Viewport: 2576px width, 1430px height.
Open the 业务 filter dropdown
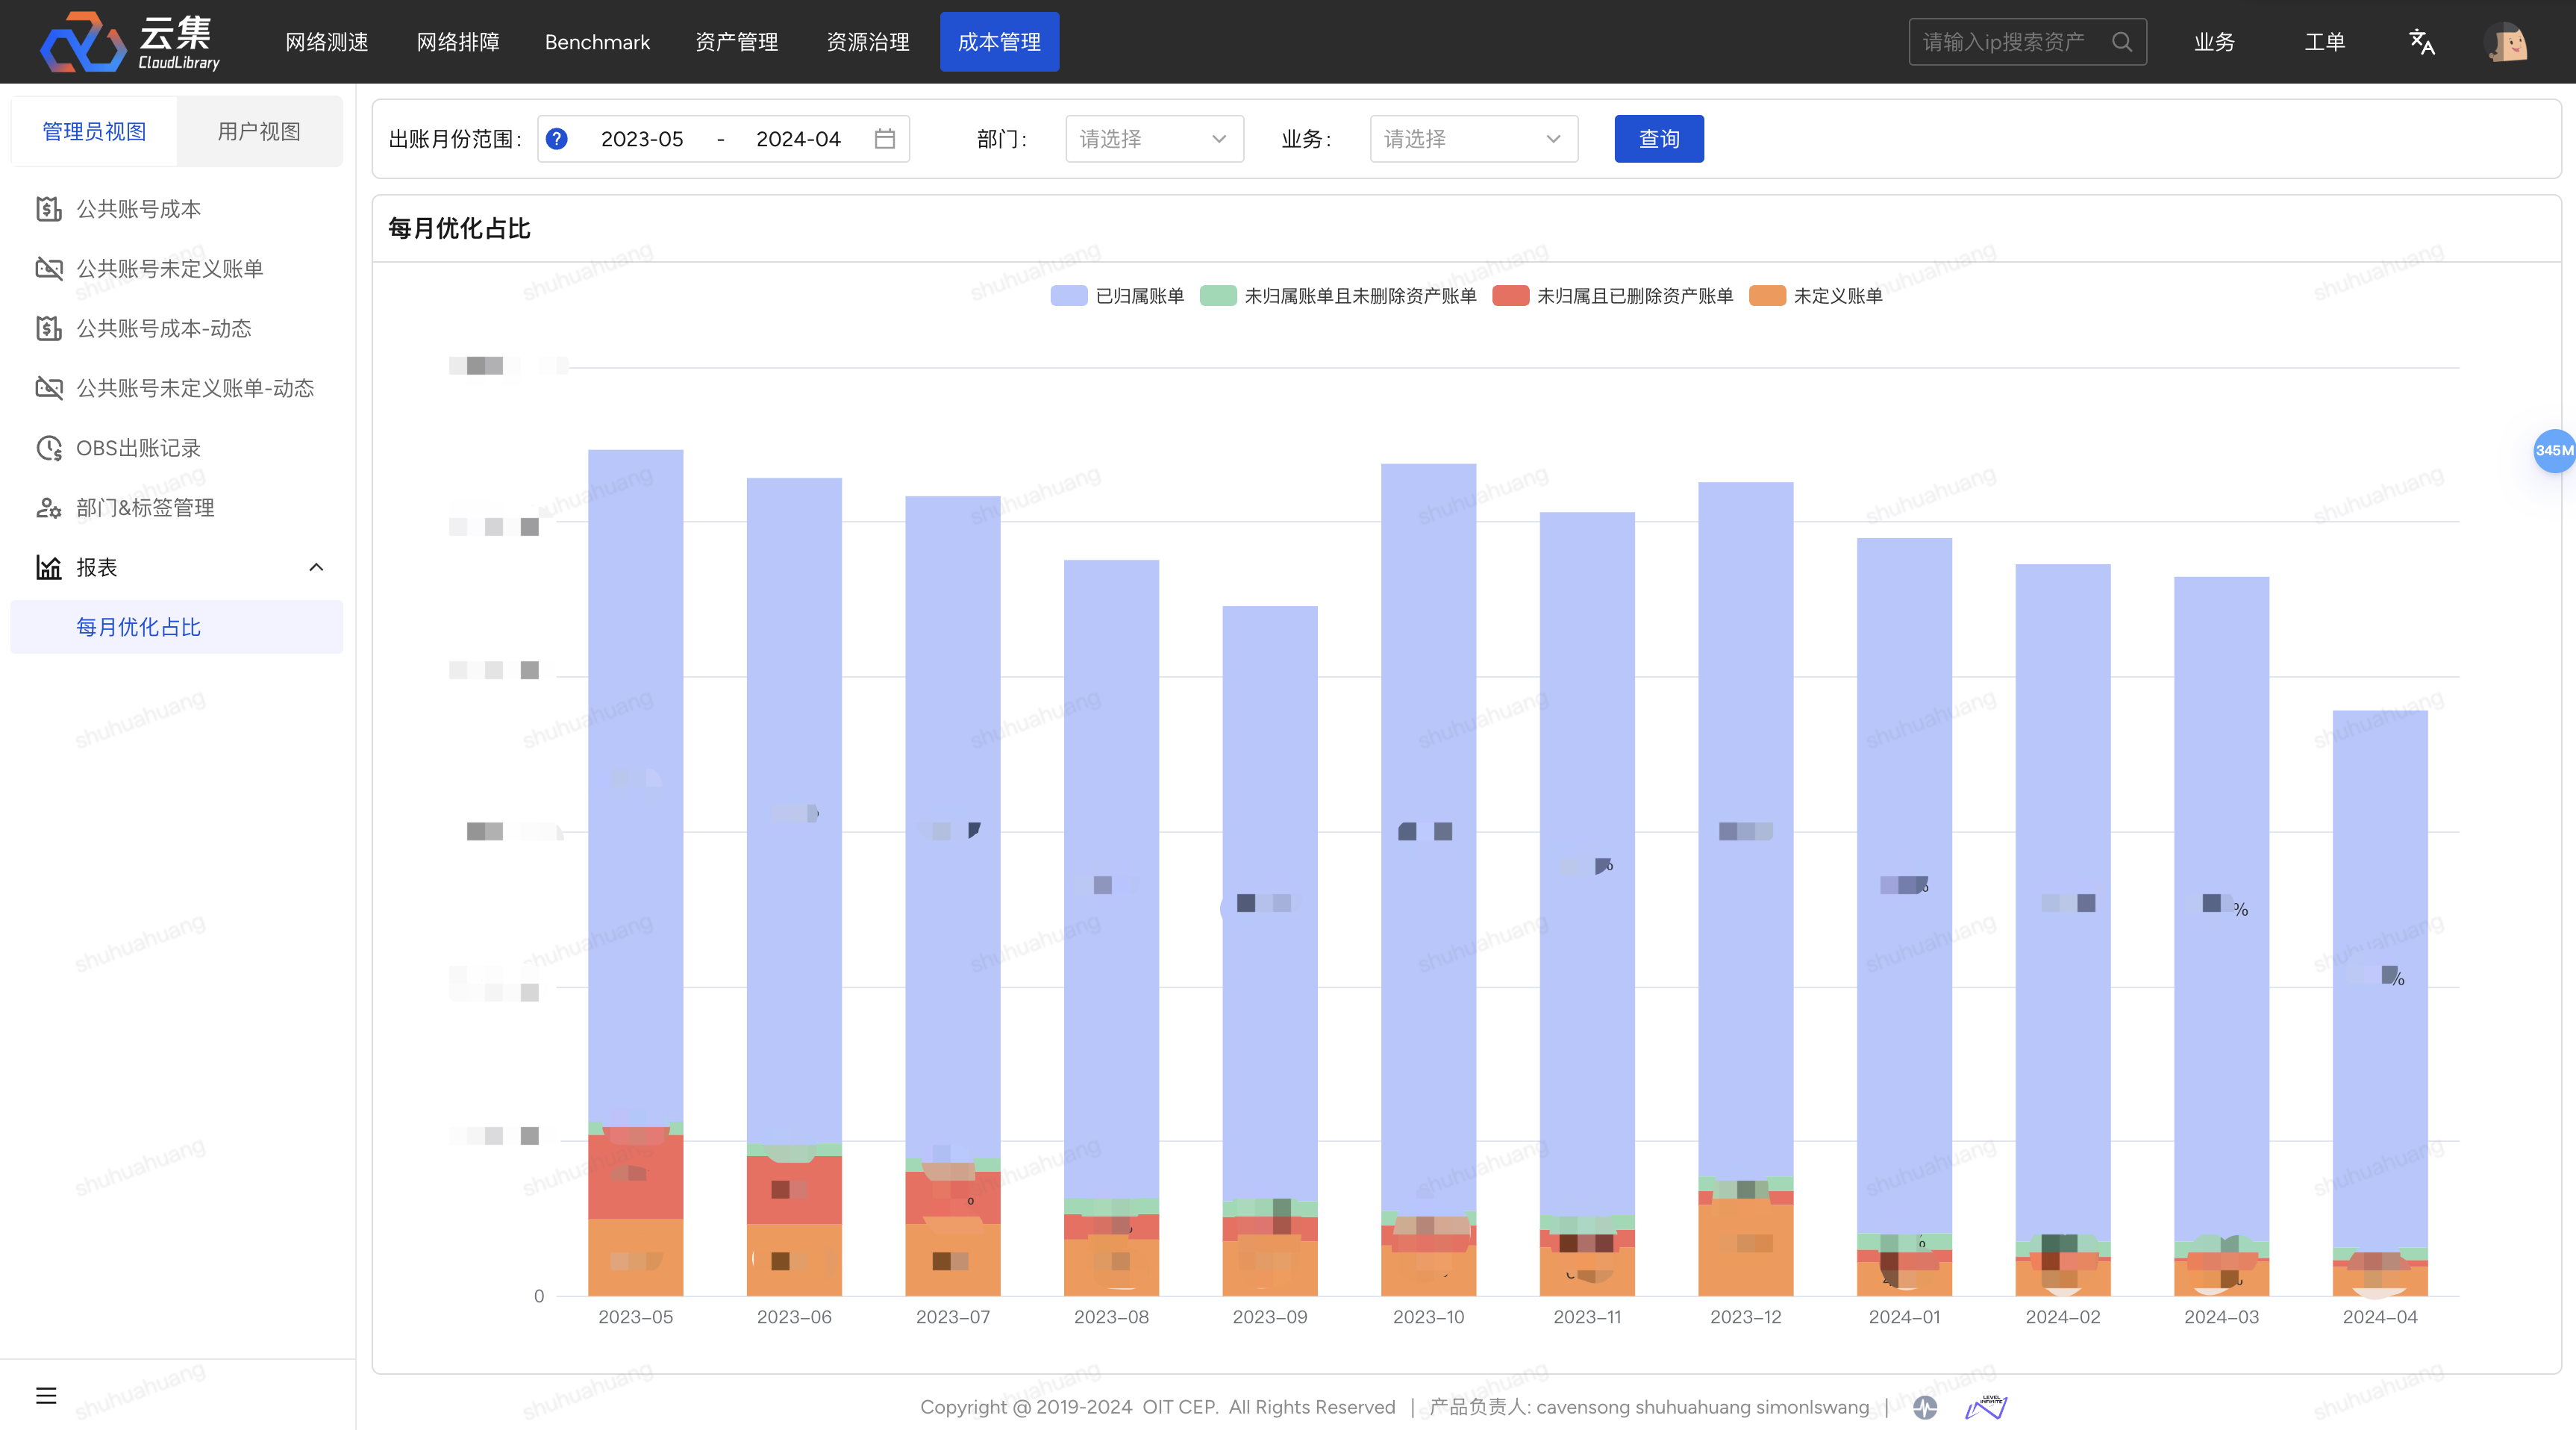[1472, 139]
